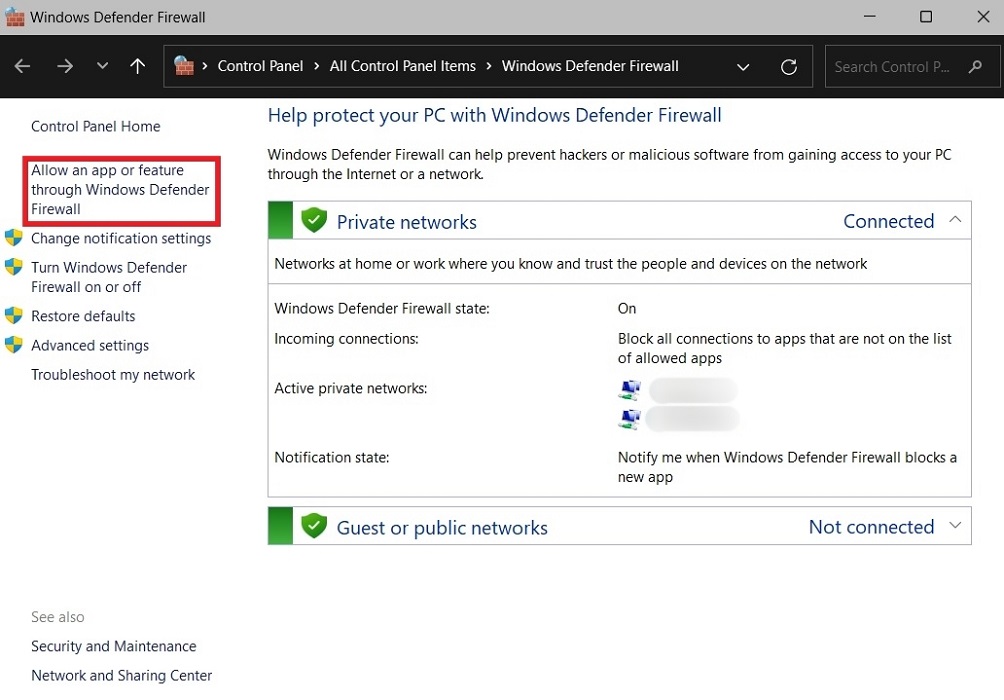Screen dimensions: 1004x700
Task: Open the address bar recent locations dropdown
Action: 743,66
